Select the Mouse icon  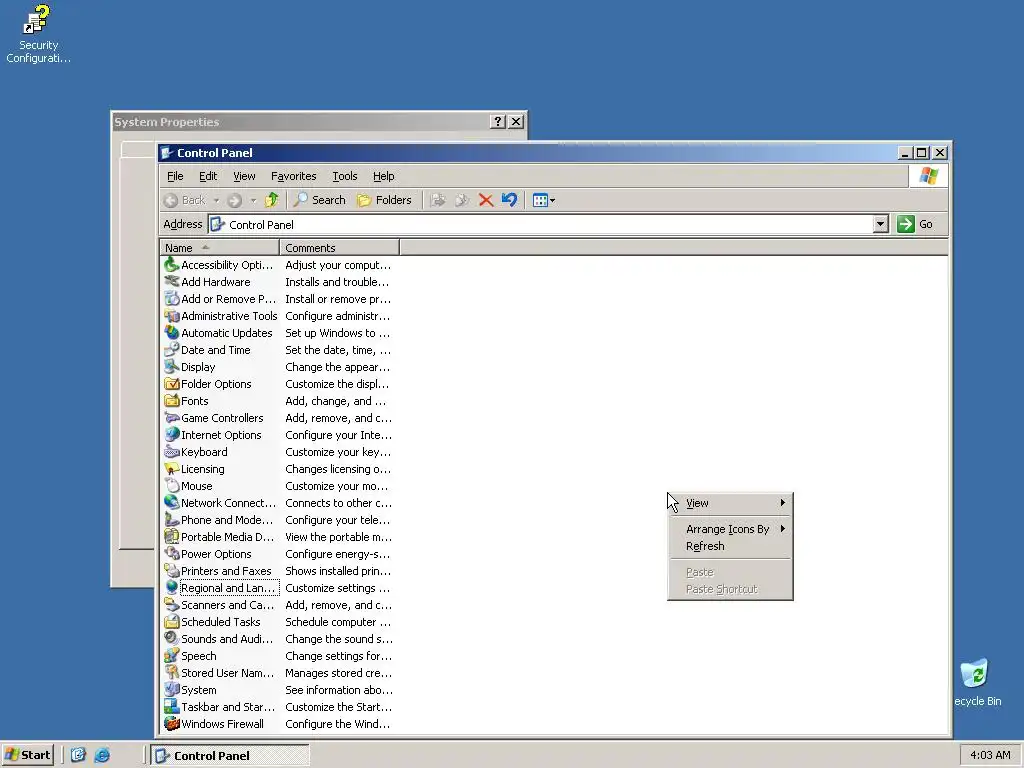[172, 485]
